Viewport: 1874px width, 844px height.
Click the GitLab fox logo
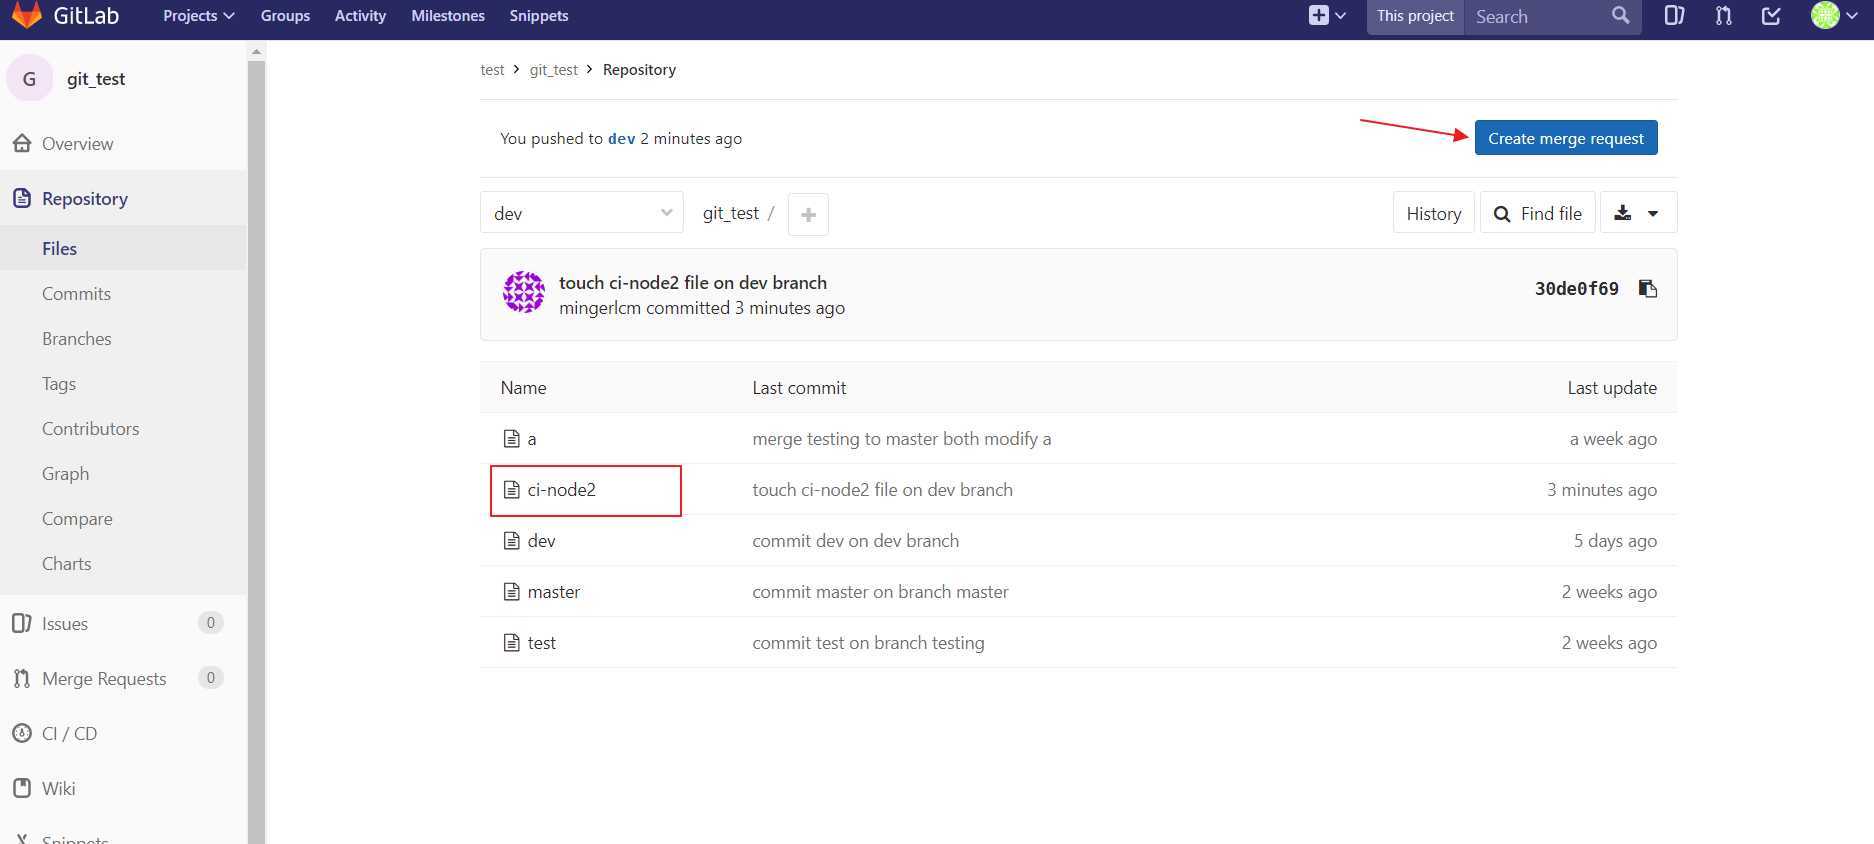click(27, 15)
